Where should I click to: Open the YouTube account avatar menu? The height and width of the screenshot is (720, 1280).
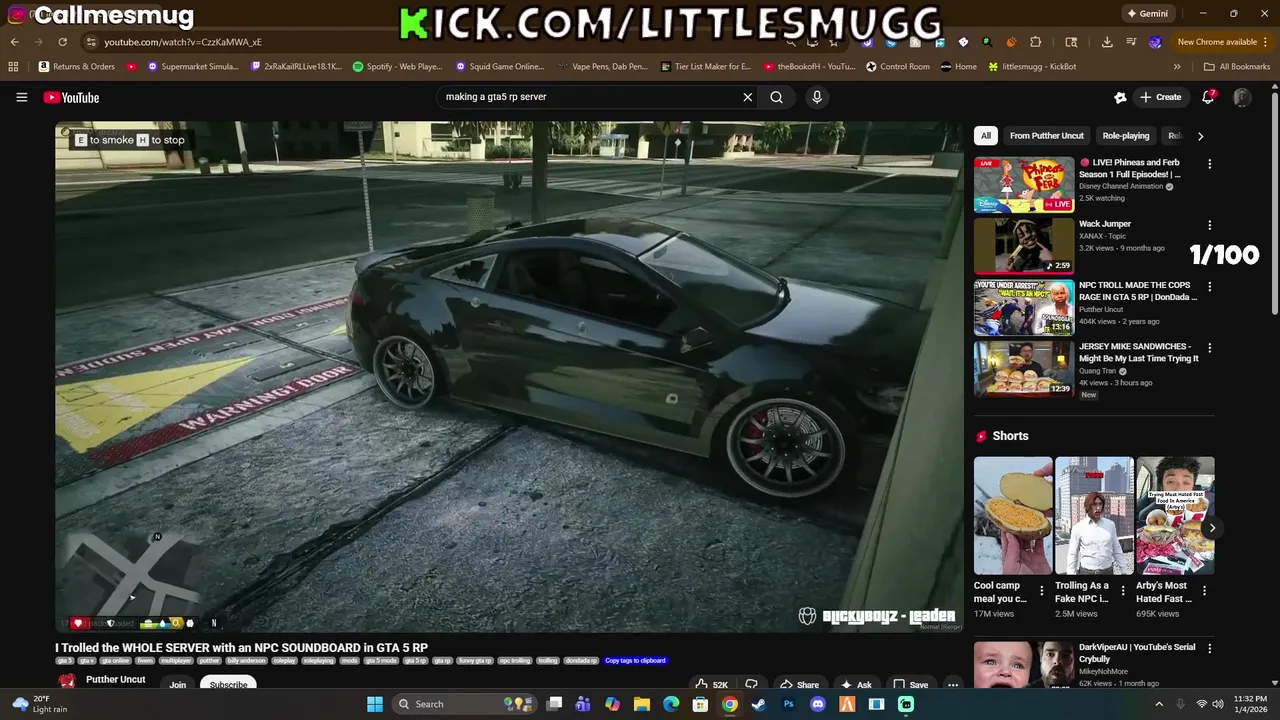click(x=1242, y=97)
